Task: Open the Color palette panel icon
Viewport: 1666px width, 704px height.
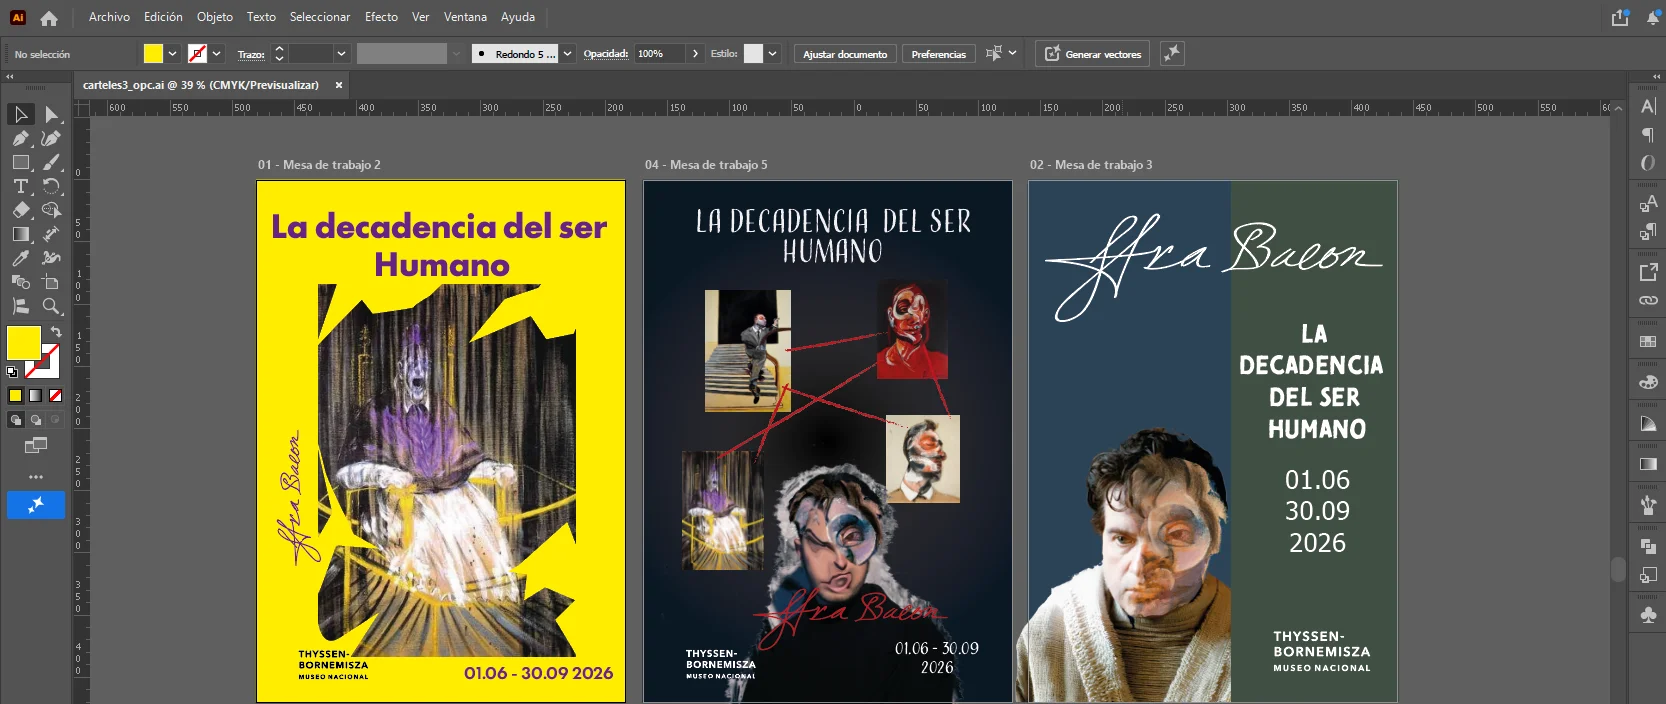Action: [x=1648, y=382]
